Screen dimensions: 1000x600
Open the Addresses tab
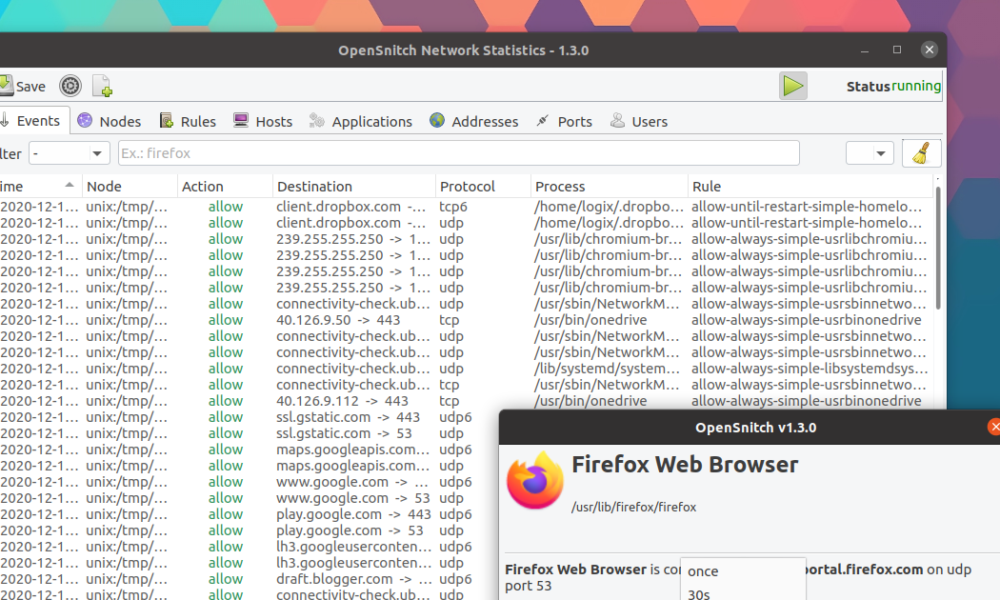(x=474, y=121)
